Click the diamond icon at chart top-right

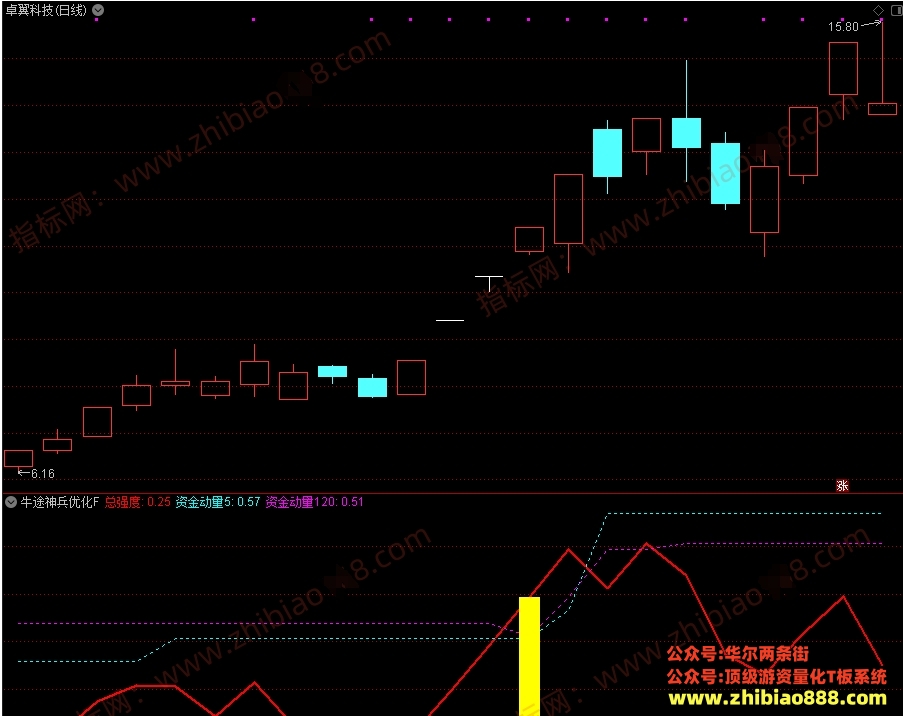[878, 10]
